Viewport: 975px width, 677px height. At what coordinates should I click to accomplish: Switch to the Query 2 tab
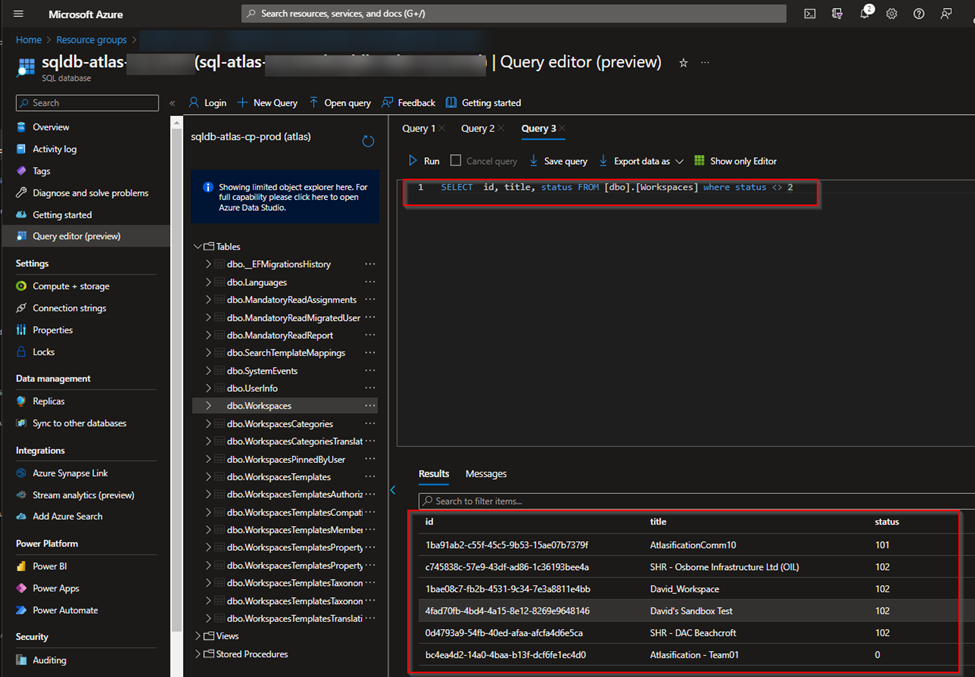tap(477, 128)
